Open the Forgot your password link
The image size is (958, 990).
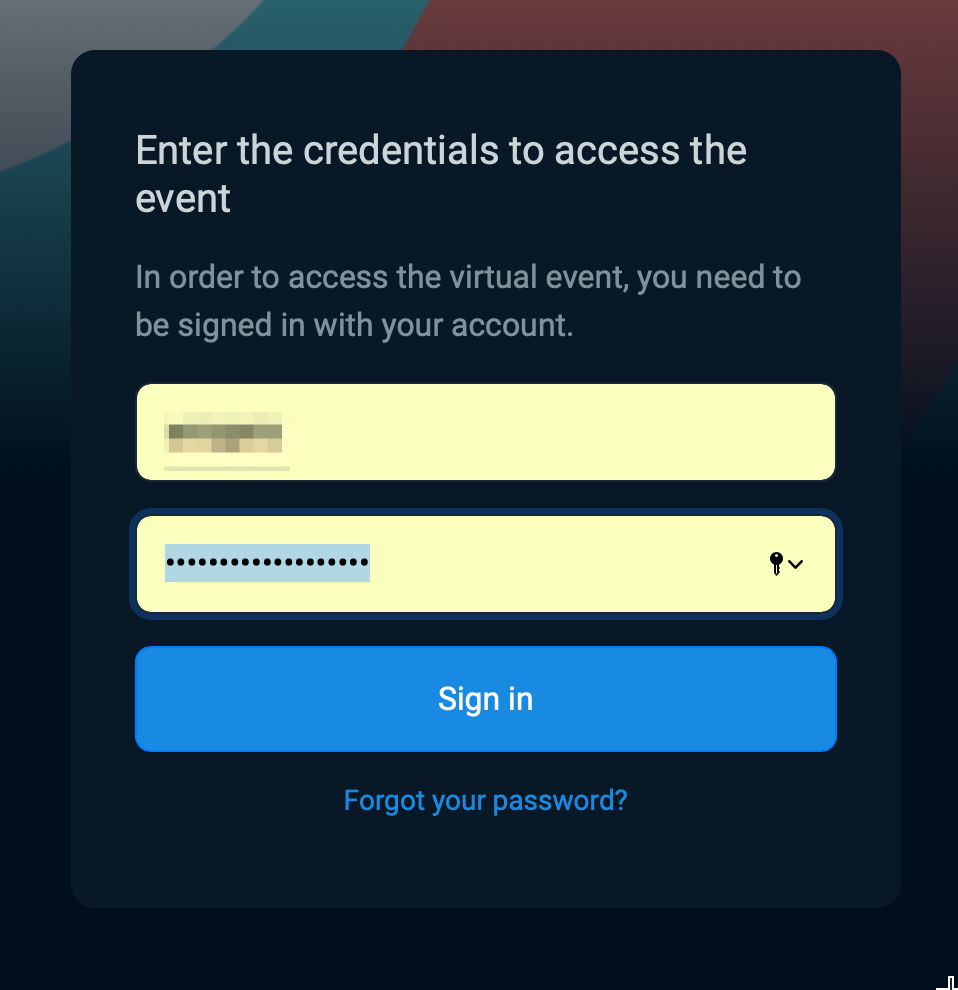(x=485, y=800)
